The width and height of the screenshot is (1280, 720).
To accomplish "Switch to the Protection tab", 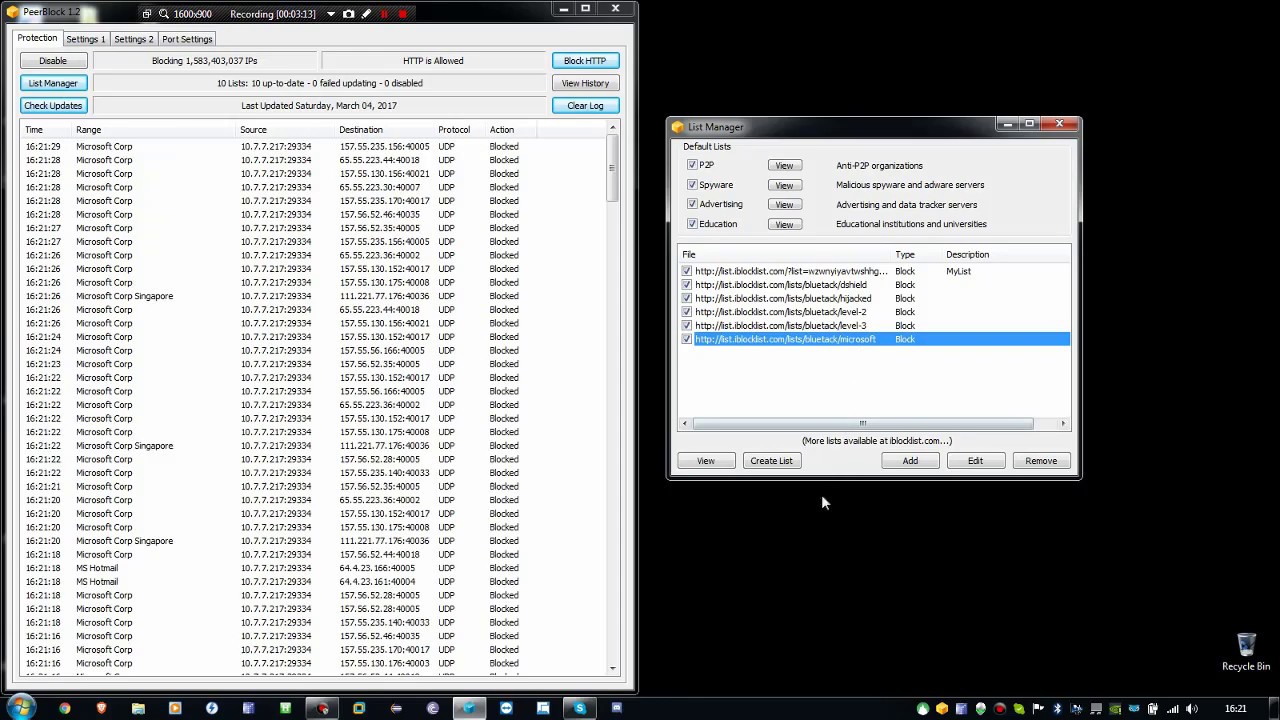I will [37, 38].
